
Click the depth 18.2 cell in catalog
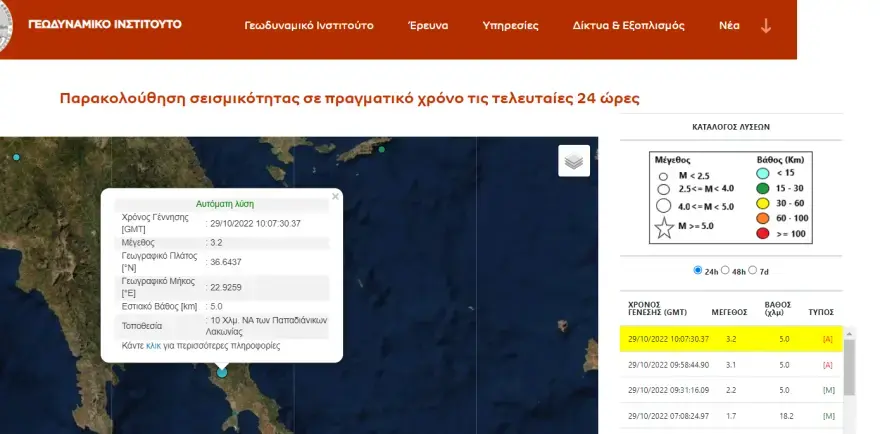coord(784,416)
